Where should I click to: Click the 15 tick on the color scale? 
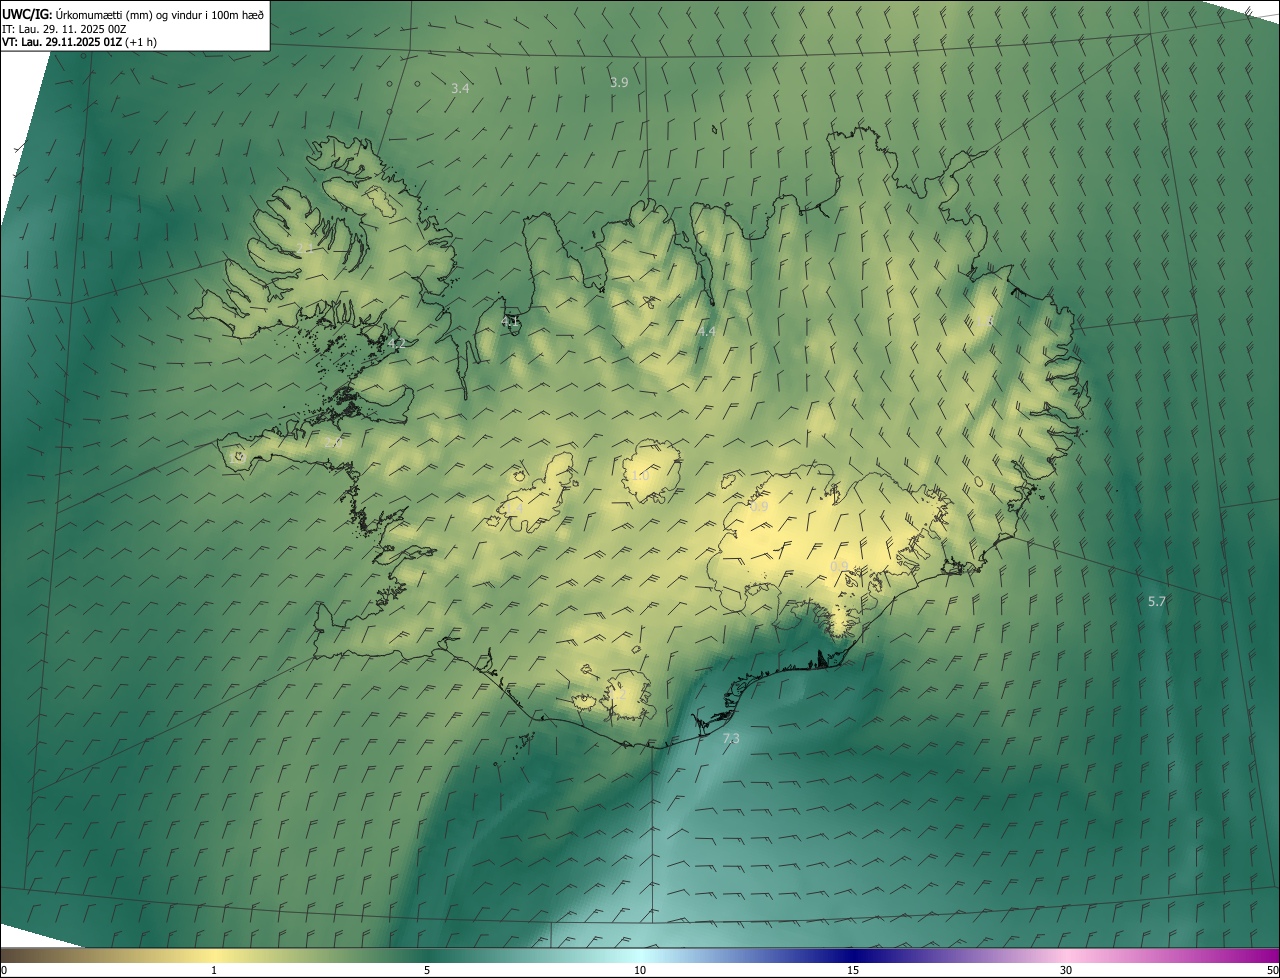coord(853,970)
